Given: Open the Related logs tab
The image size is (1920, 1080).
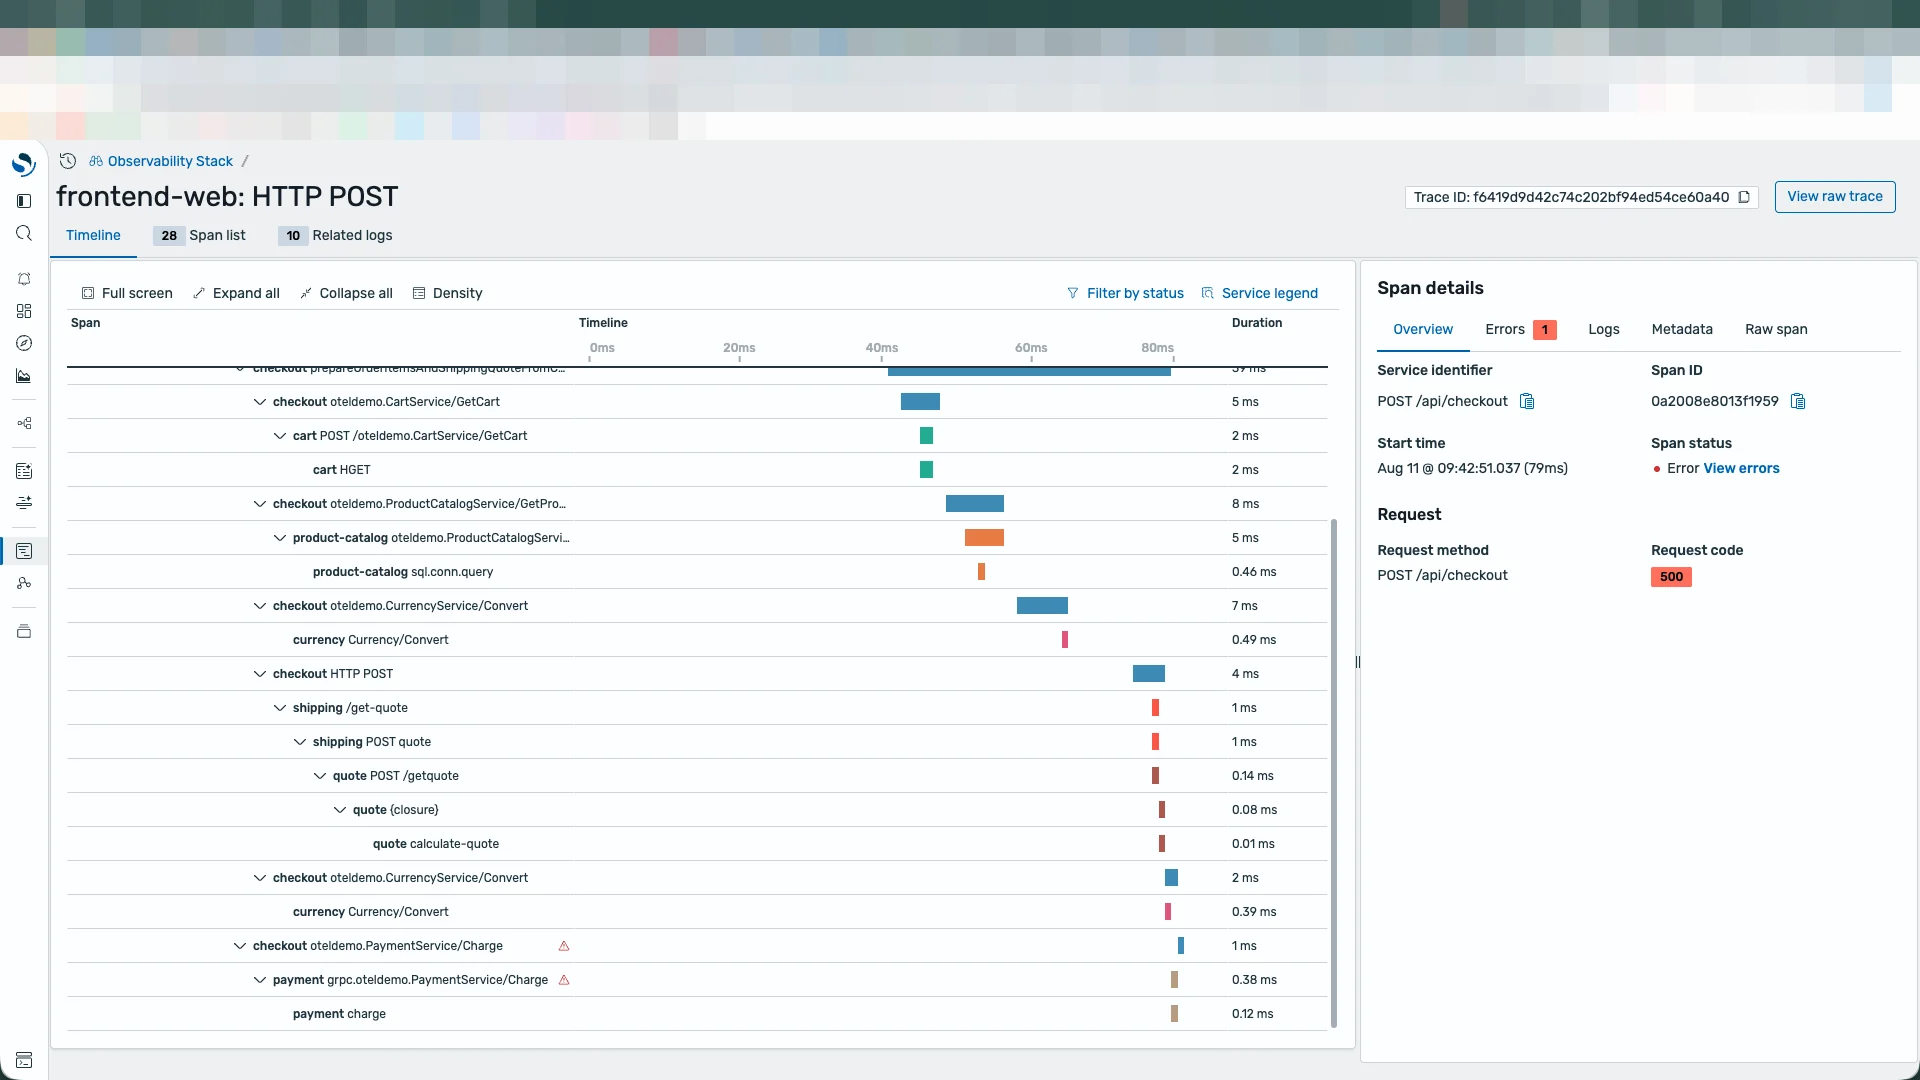Looking at the screenshot, I should pyautogui.click(x=336, y=235).
